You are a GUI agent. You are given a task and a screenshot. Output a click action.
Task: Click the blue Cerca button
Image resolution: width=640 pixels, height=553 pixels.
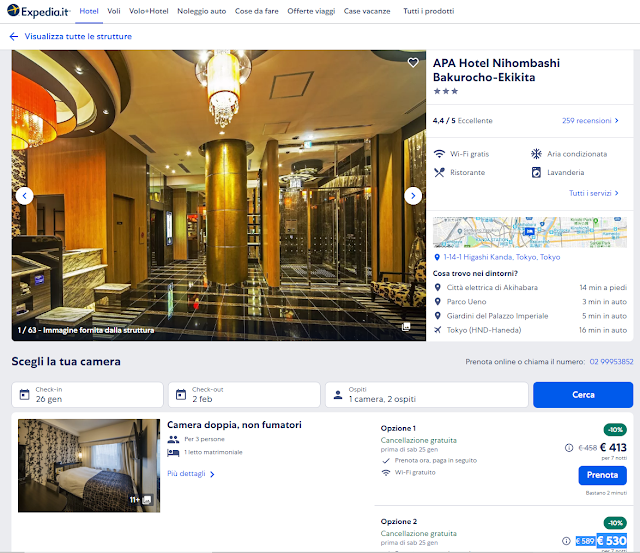click(x=583, y=395)
